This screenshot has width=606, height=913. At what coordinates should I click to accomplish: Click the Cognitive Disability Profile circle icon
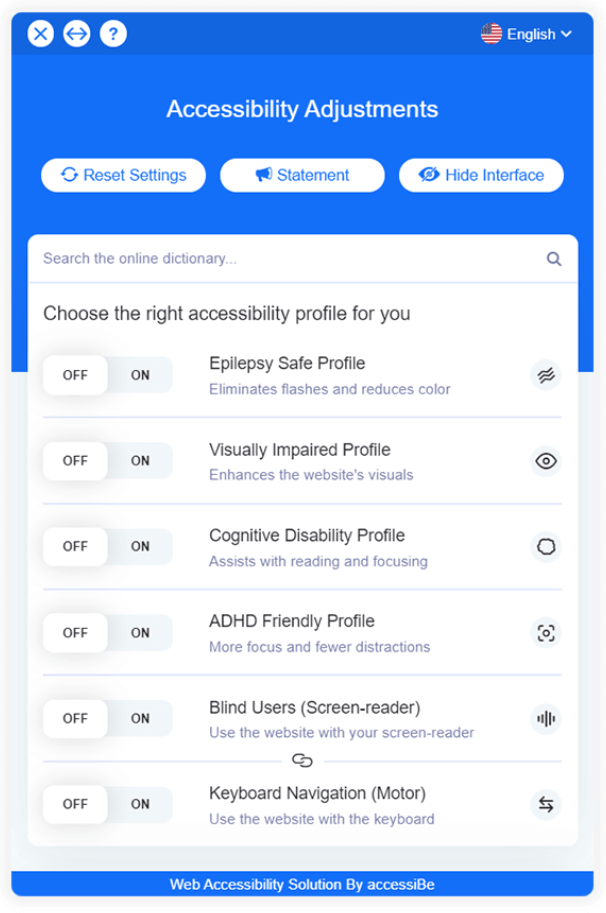(x=545, y=547)
